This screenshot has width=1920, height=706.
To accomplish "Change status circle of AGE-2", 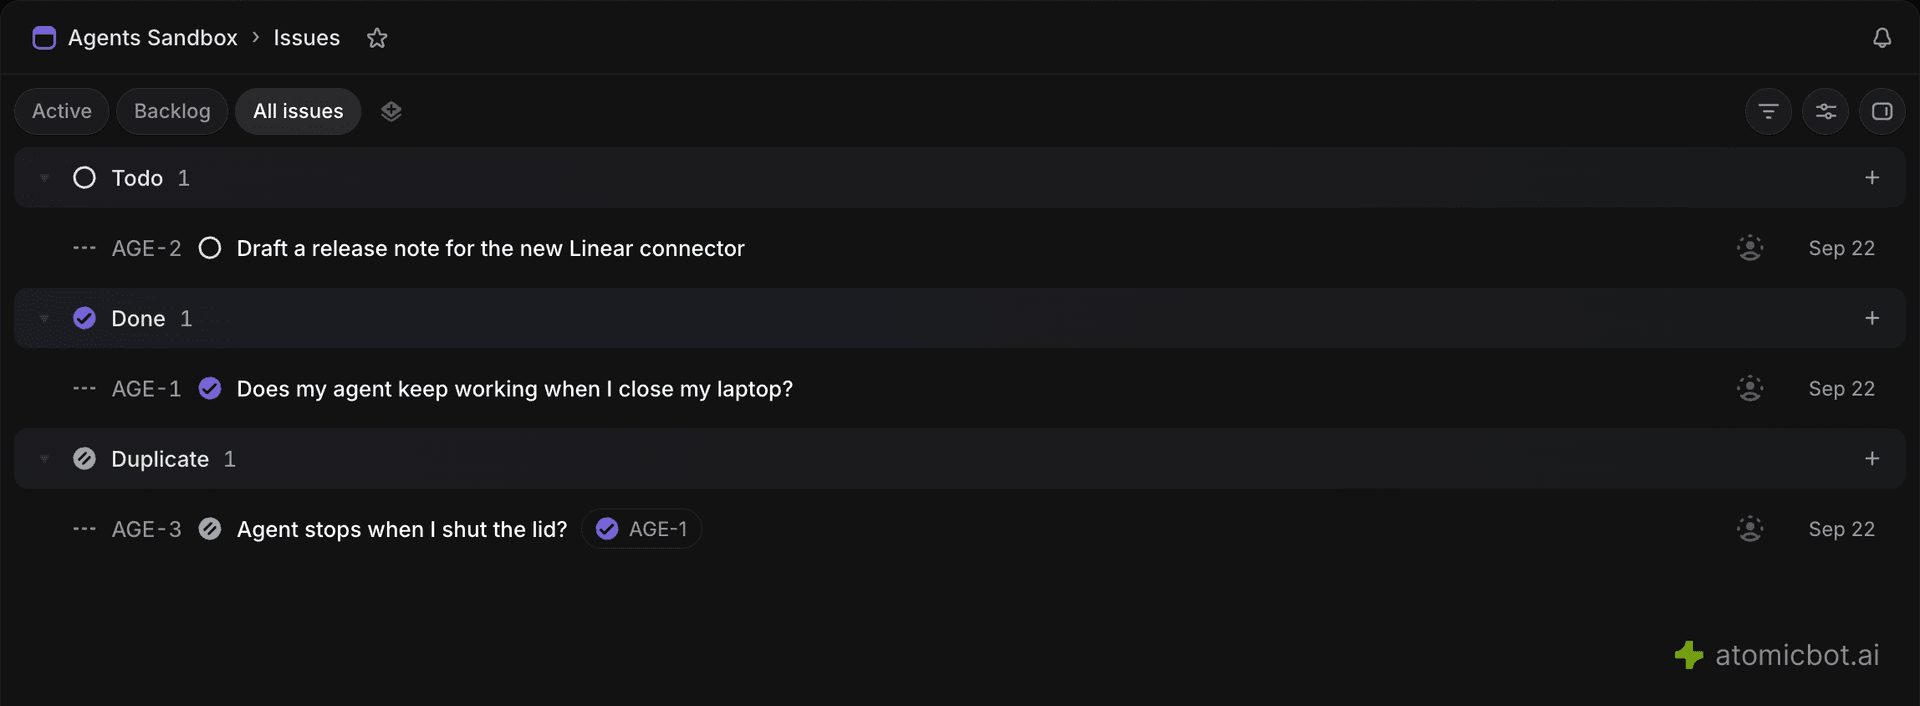I will point(210,248).
